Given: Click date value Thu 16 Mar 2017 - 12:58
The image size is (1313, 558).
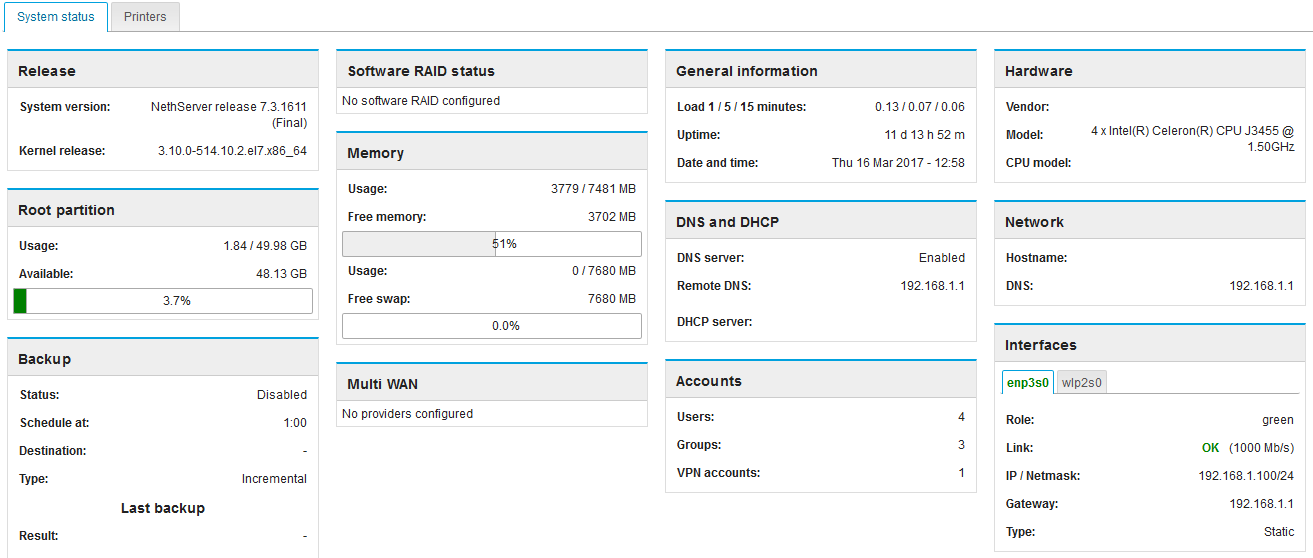Looking at the screenshot, I should tap(898, 163).
